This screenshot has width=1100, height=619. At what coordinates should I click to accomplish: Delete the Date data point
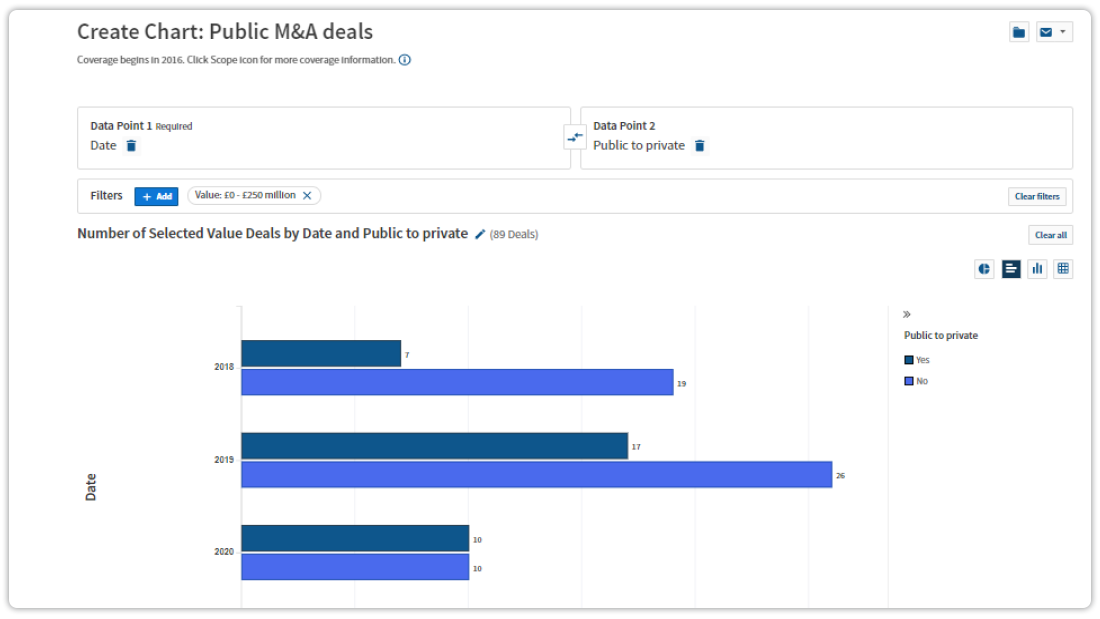pos(131,146)
